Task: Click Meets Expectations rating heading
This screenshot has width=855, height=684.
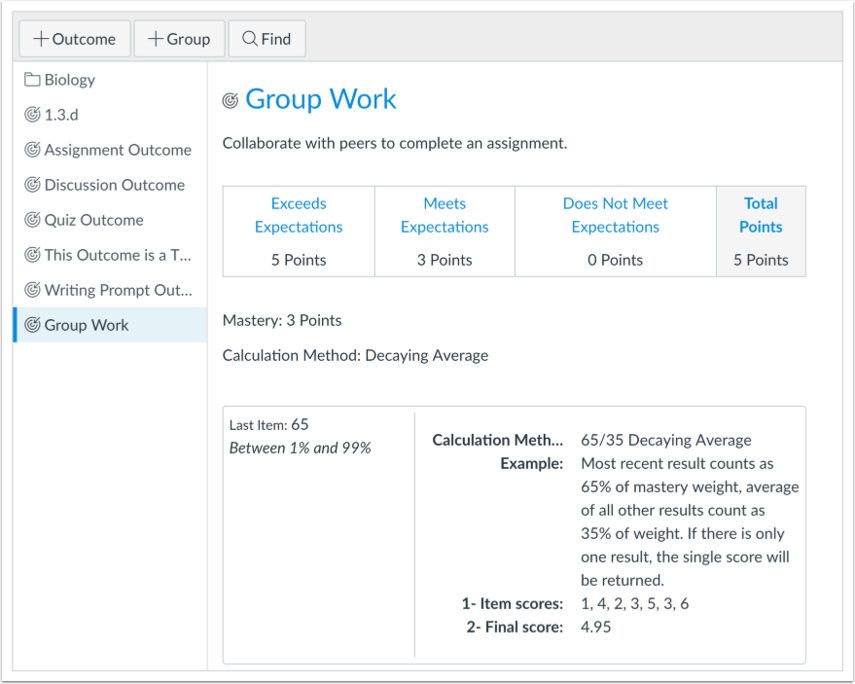Action: tap(444, 215)
